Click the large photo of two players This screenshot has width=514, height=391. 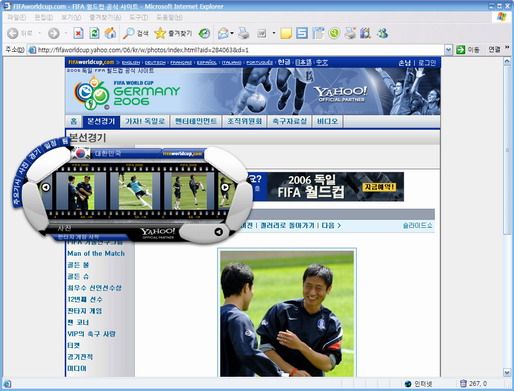tap(287, 314)
